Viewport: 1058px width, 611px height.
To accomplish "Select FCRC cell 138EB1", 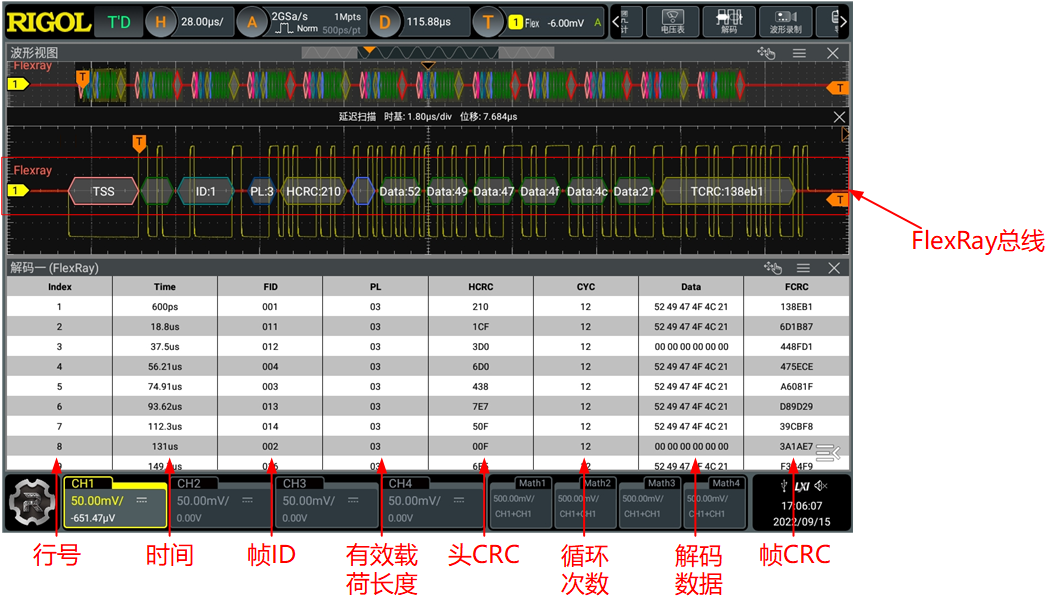I will (796, 307).
